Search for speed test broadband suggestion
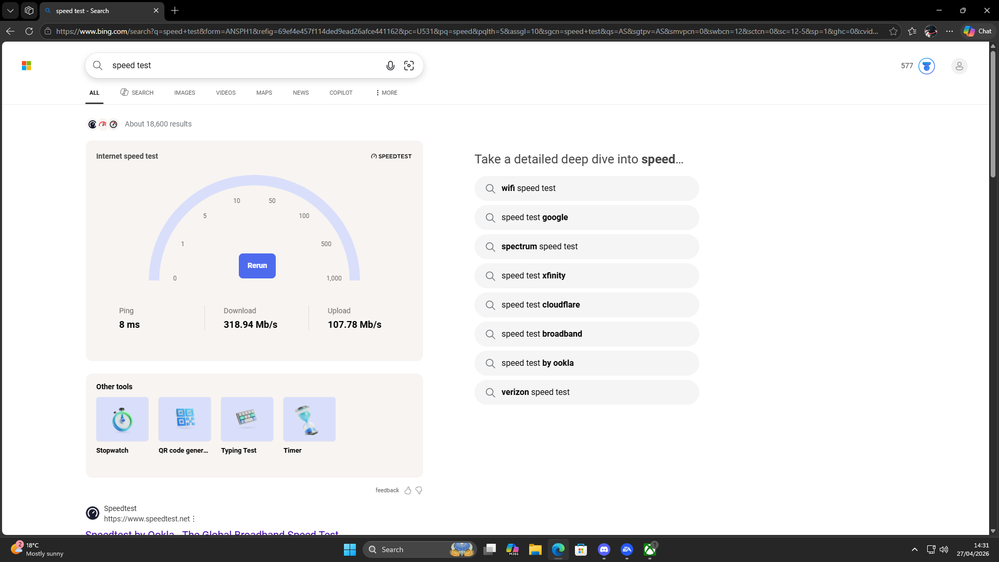 [587, 334]
